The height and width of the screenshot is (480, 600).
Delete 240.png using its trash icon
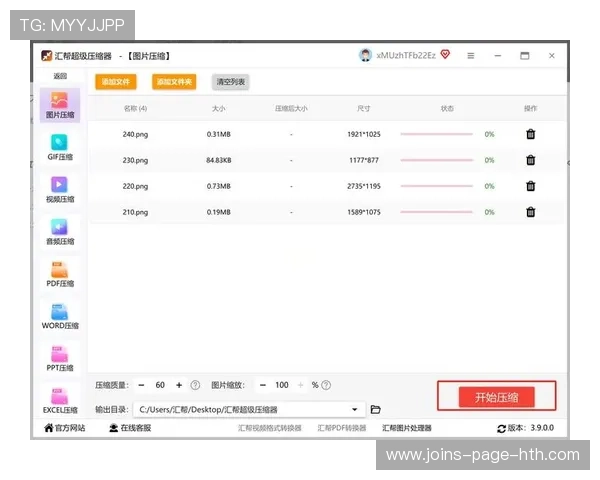click(530, 134)
